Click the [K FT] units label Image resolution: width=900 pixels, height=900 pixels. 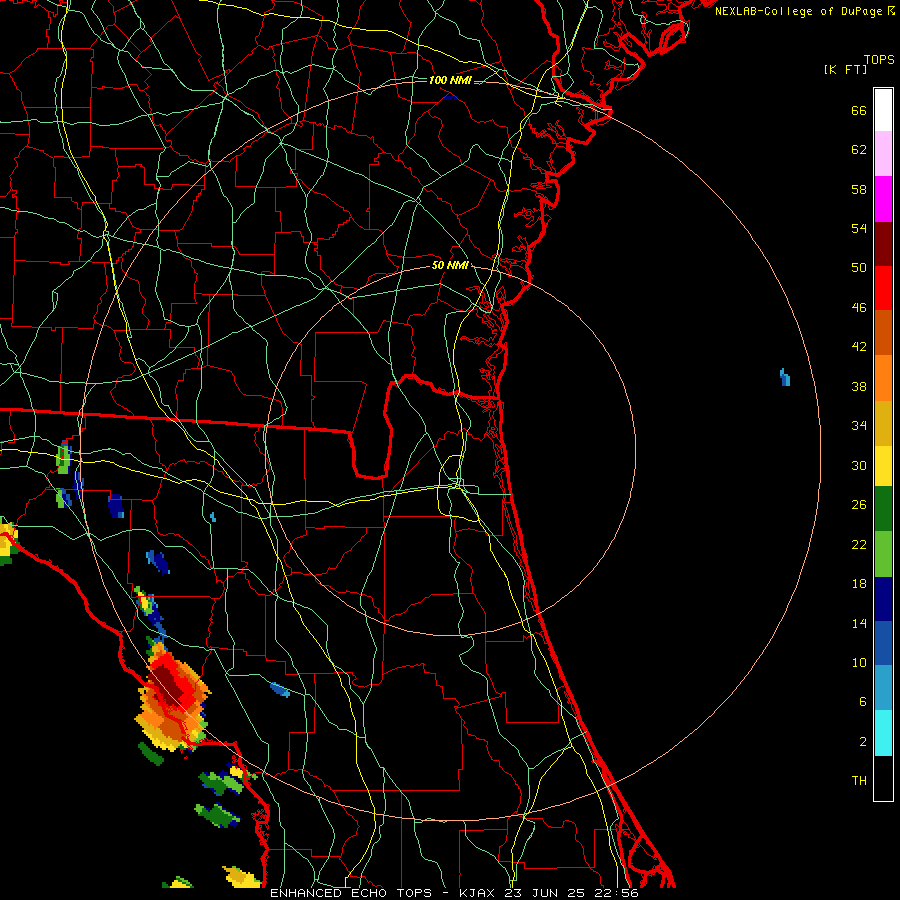(x=845, y=69)
